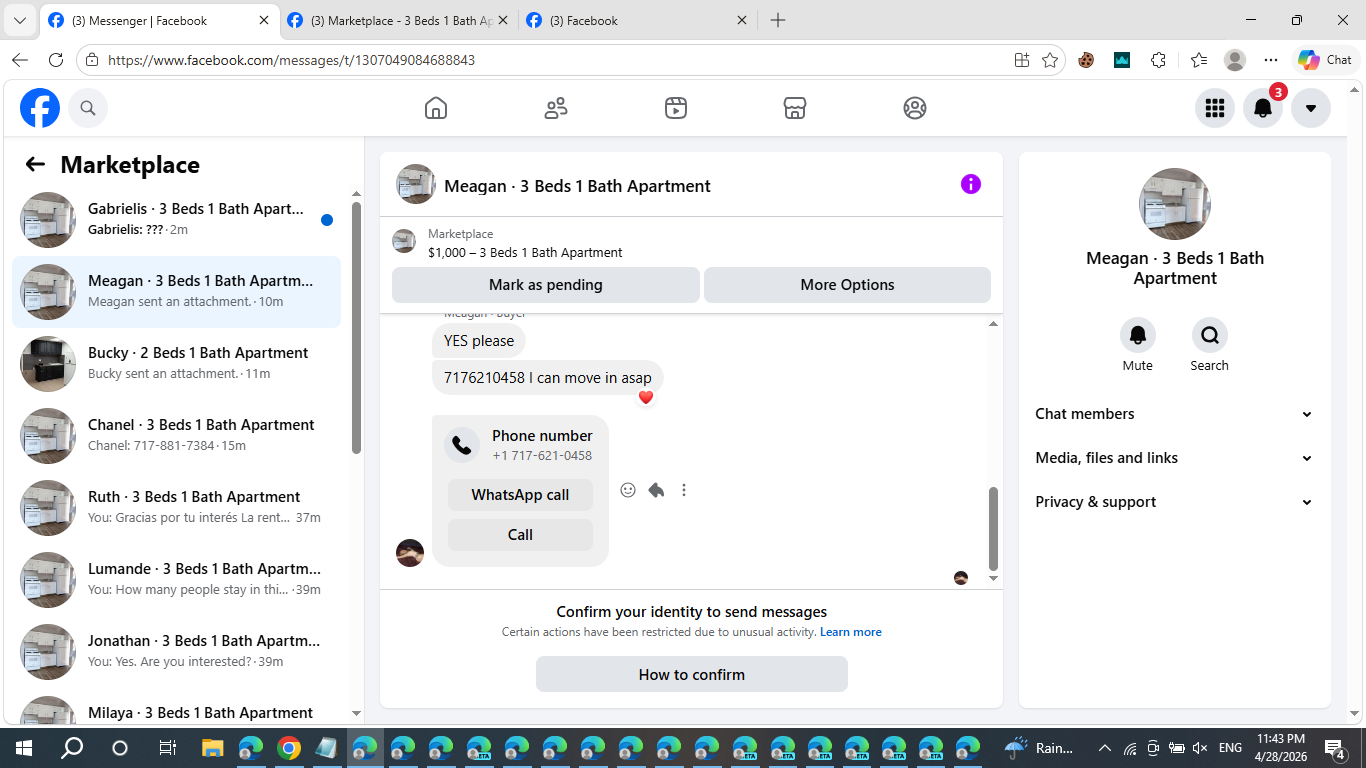Image resolution: width=1366 pixels, height=768 pixels.
Task: Open Chanel conversation in list
Action: coord(176,436)
